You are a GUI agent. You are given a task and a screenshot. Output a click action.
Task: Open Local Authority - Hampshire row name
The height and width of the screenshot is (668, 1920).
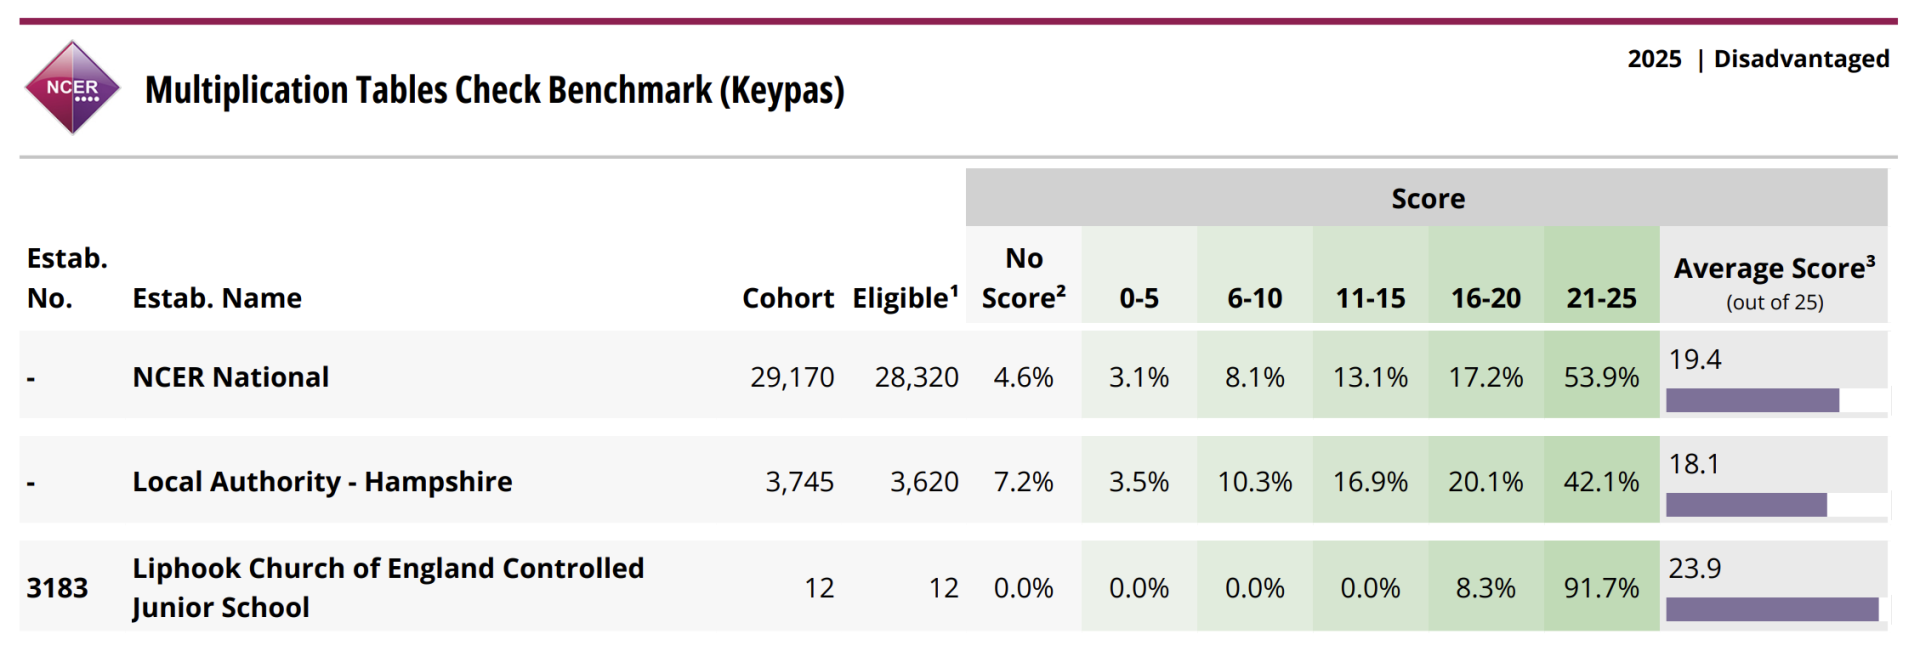[x=322, y=482]
